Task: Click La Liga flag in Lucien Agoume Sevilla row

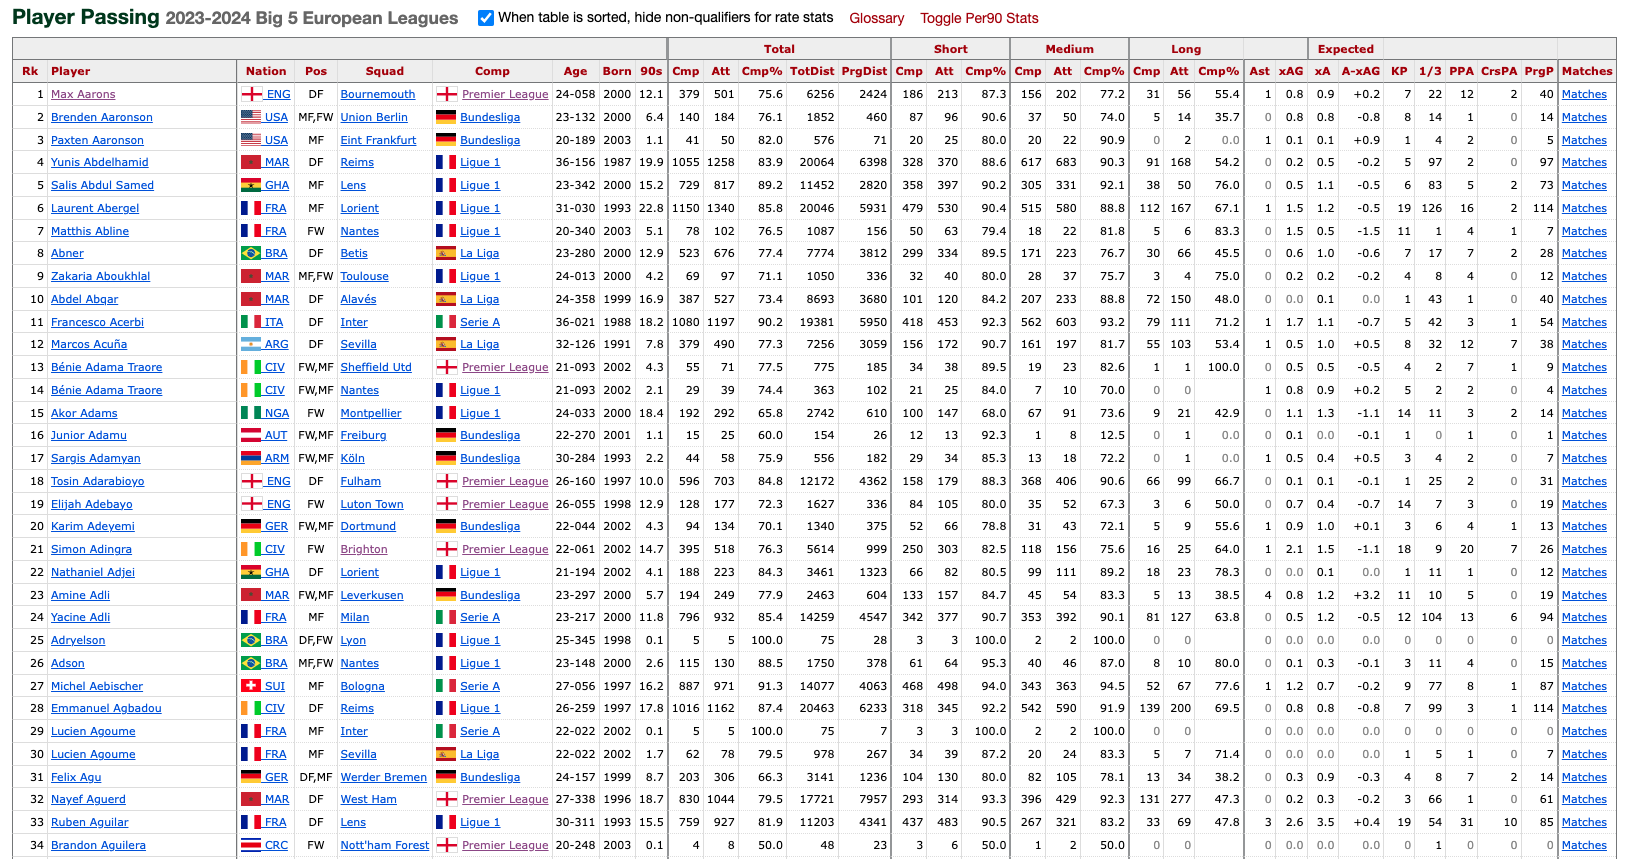Action: pos(446,754)
